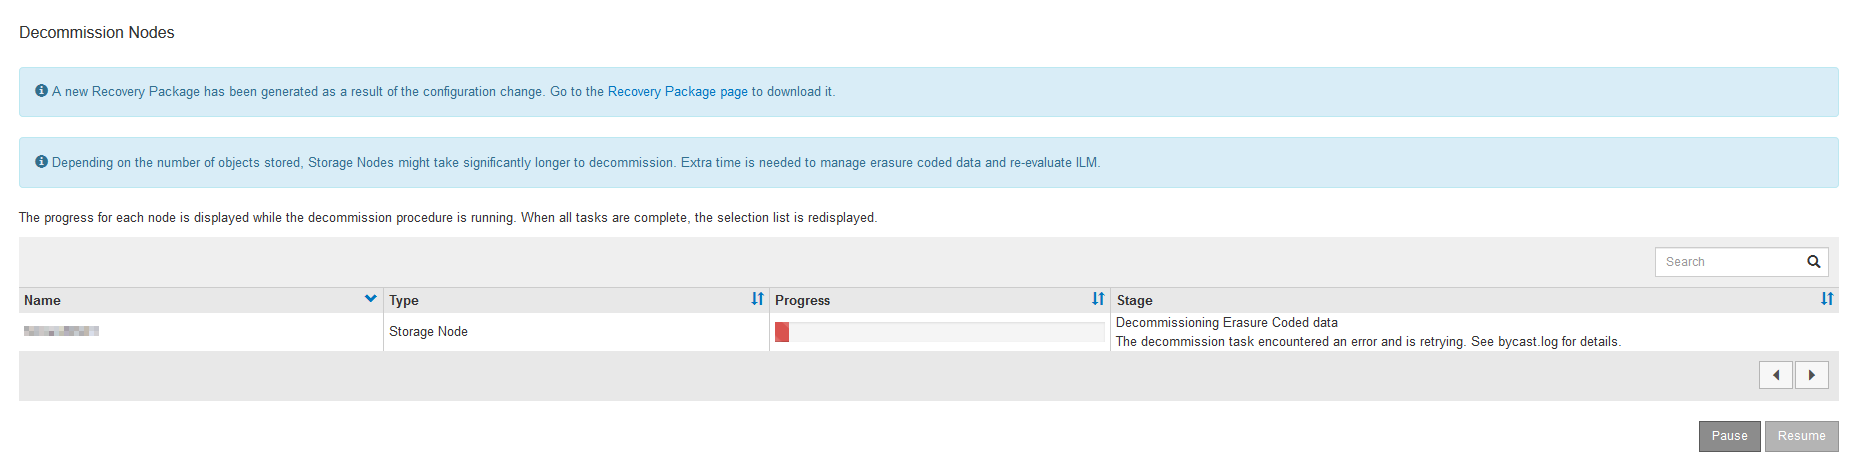1858x475 pixels.
Task: Sort by Stage using its sort arrows
Action: tap(1827, 299)
